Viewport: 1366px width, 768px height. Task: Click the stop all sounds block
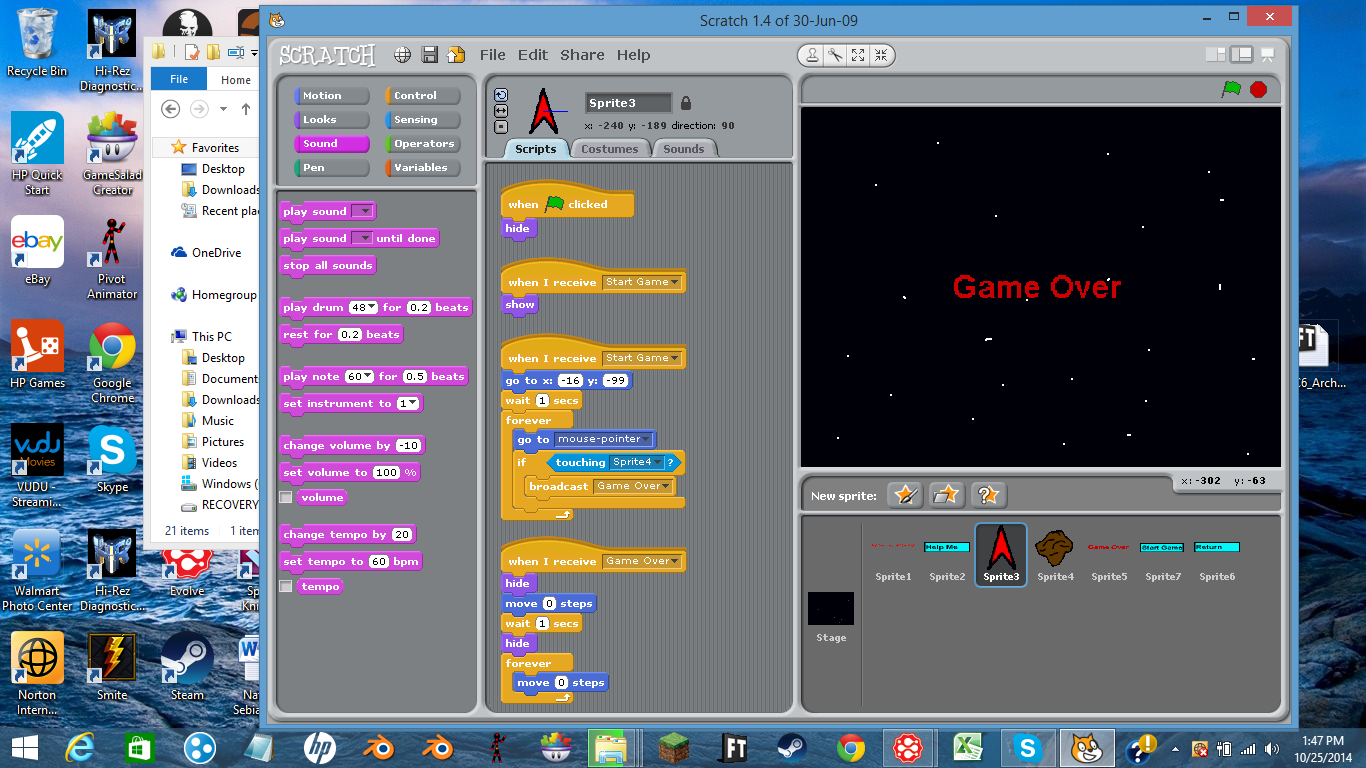click(x=327, y=265)
